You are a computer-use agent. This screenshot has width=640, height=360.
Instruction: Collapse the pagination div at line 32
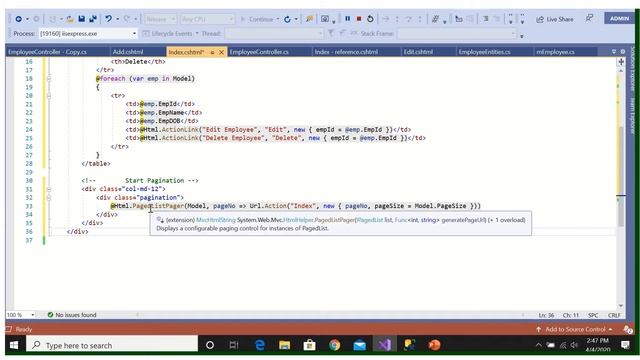49,198
